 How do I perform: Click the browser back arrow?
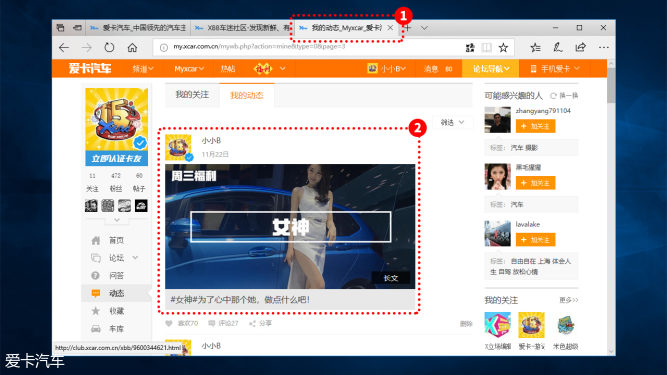64,48
